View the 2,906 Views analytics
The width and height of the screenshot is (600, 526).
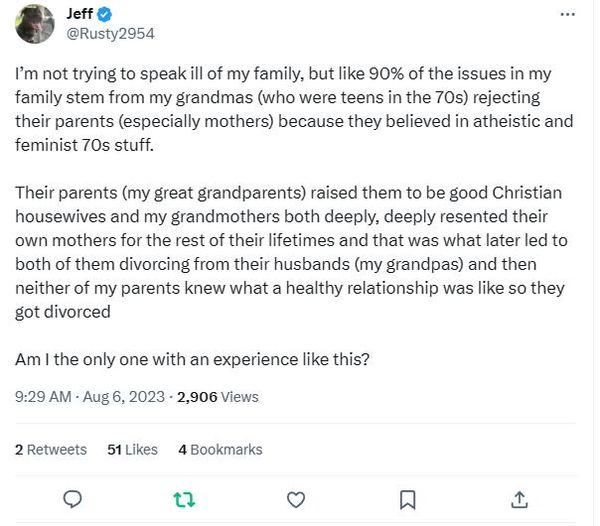click(217, 397)
